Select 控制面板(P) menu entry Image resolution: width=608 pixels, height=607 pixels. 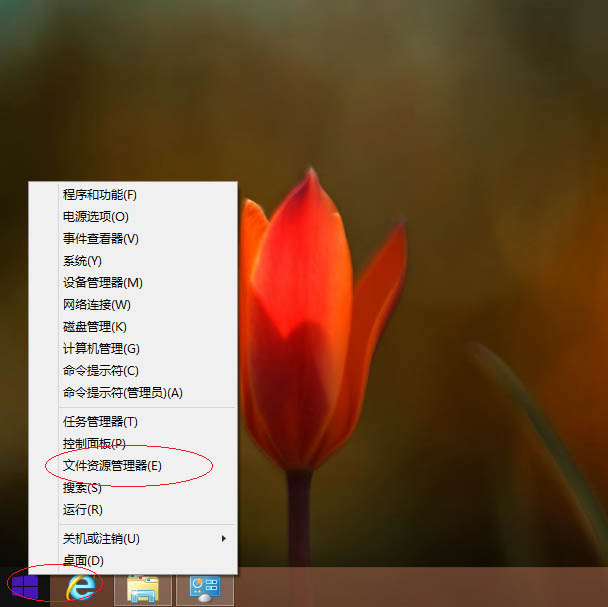(94, 443)
